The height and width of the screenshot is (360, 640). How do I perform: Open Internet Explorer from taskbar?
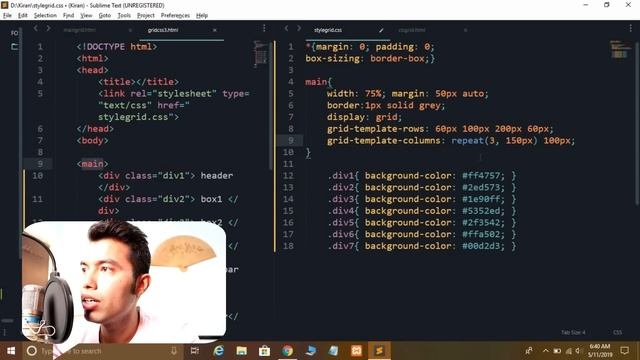pos(219,351)
